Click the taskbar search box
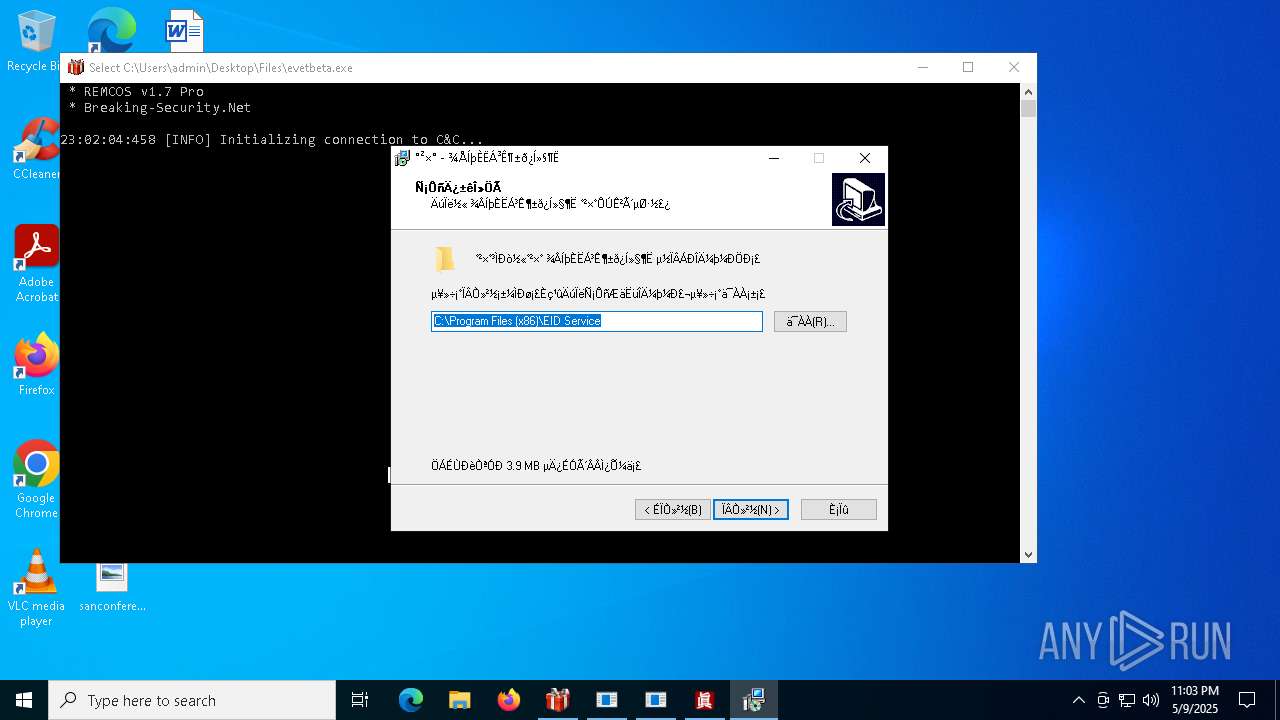Screen dimensions: 1280x720 pos(192,700)
